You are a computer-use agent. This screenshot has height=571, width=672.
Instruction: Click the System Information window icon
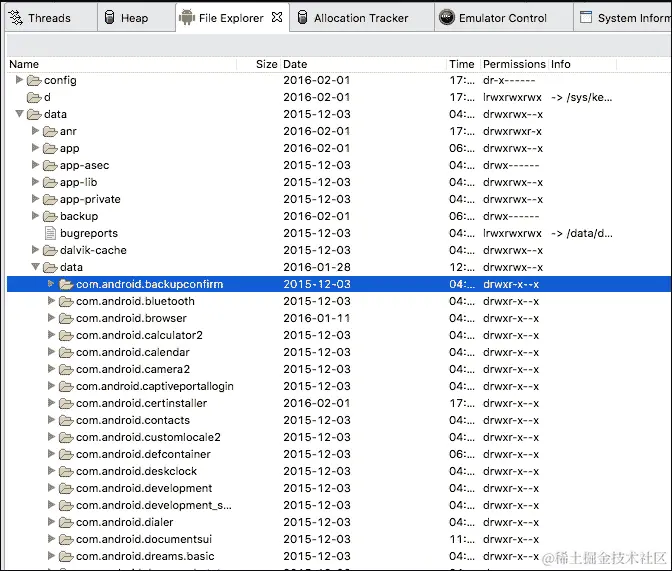pyautogui.click(x=585, y=17)
